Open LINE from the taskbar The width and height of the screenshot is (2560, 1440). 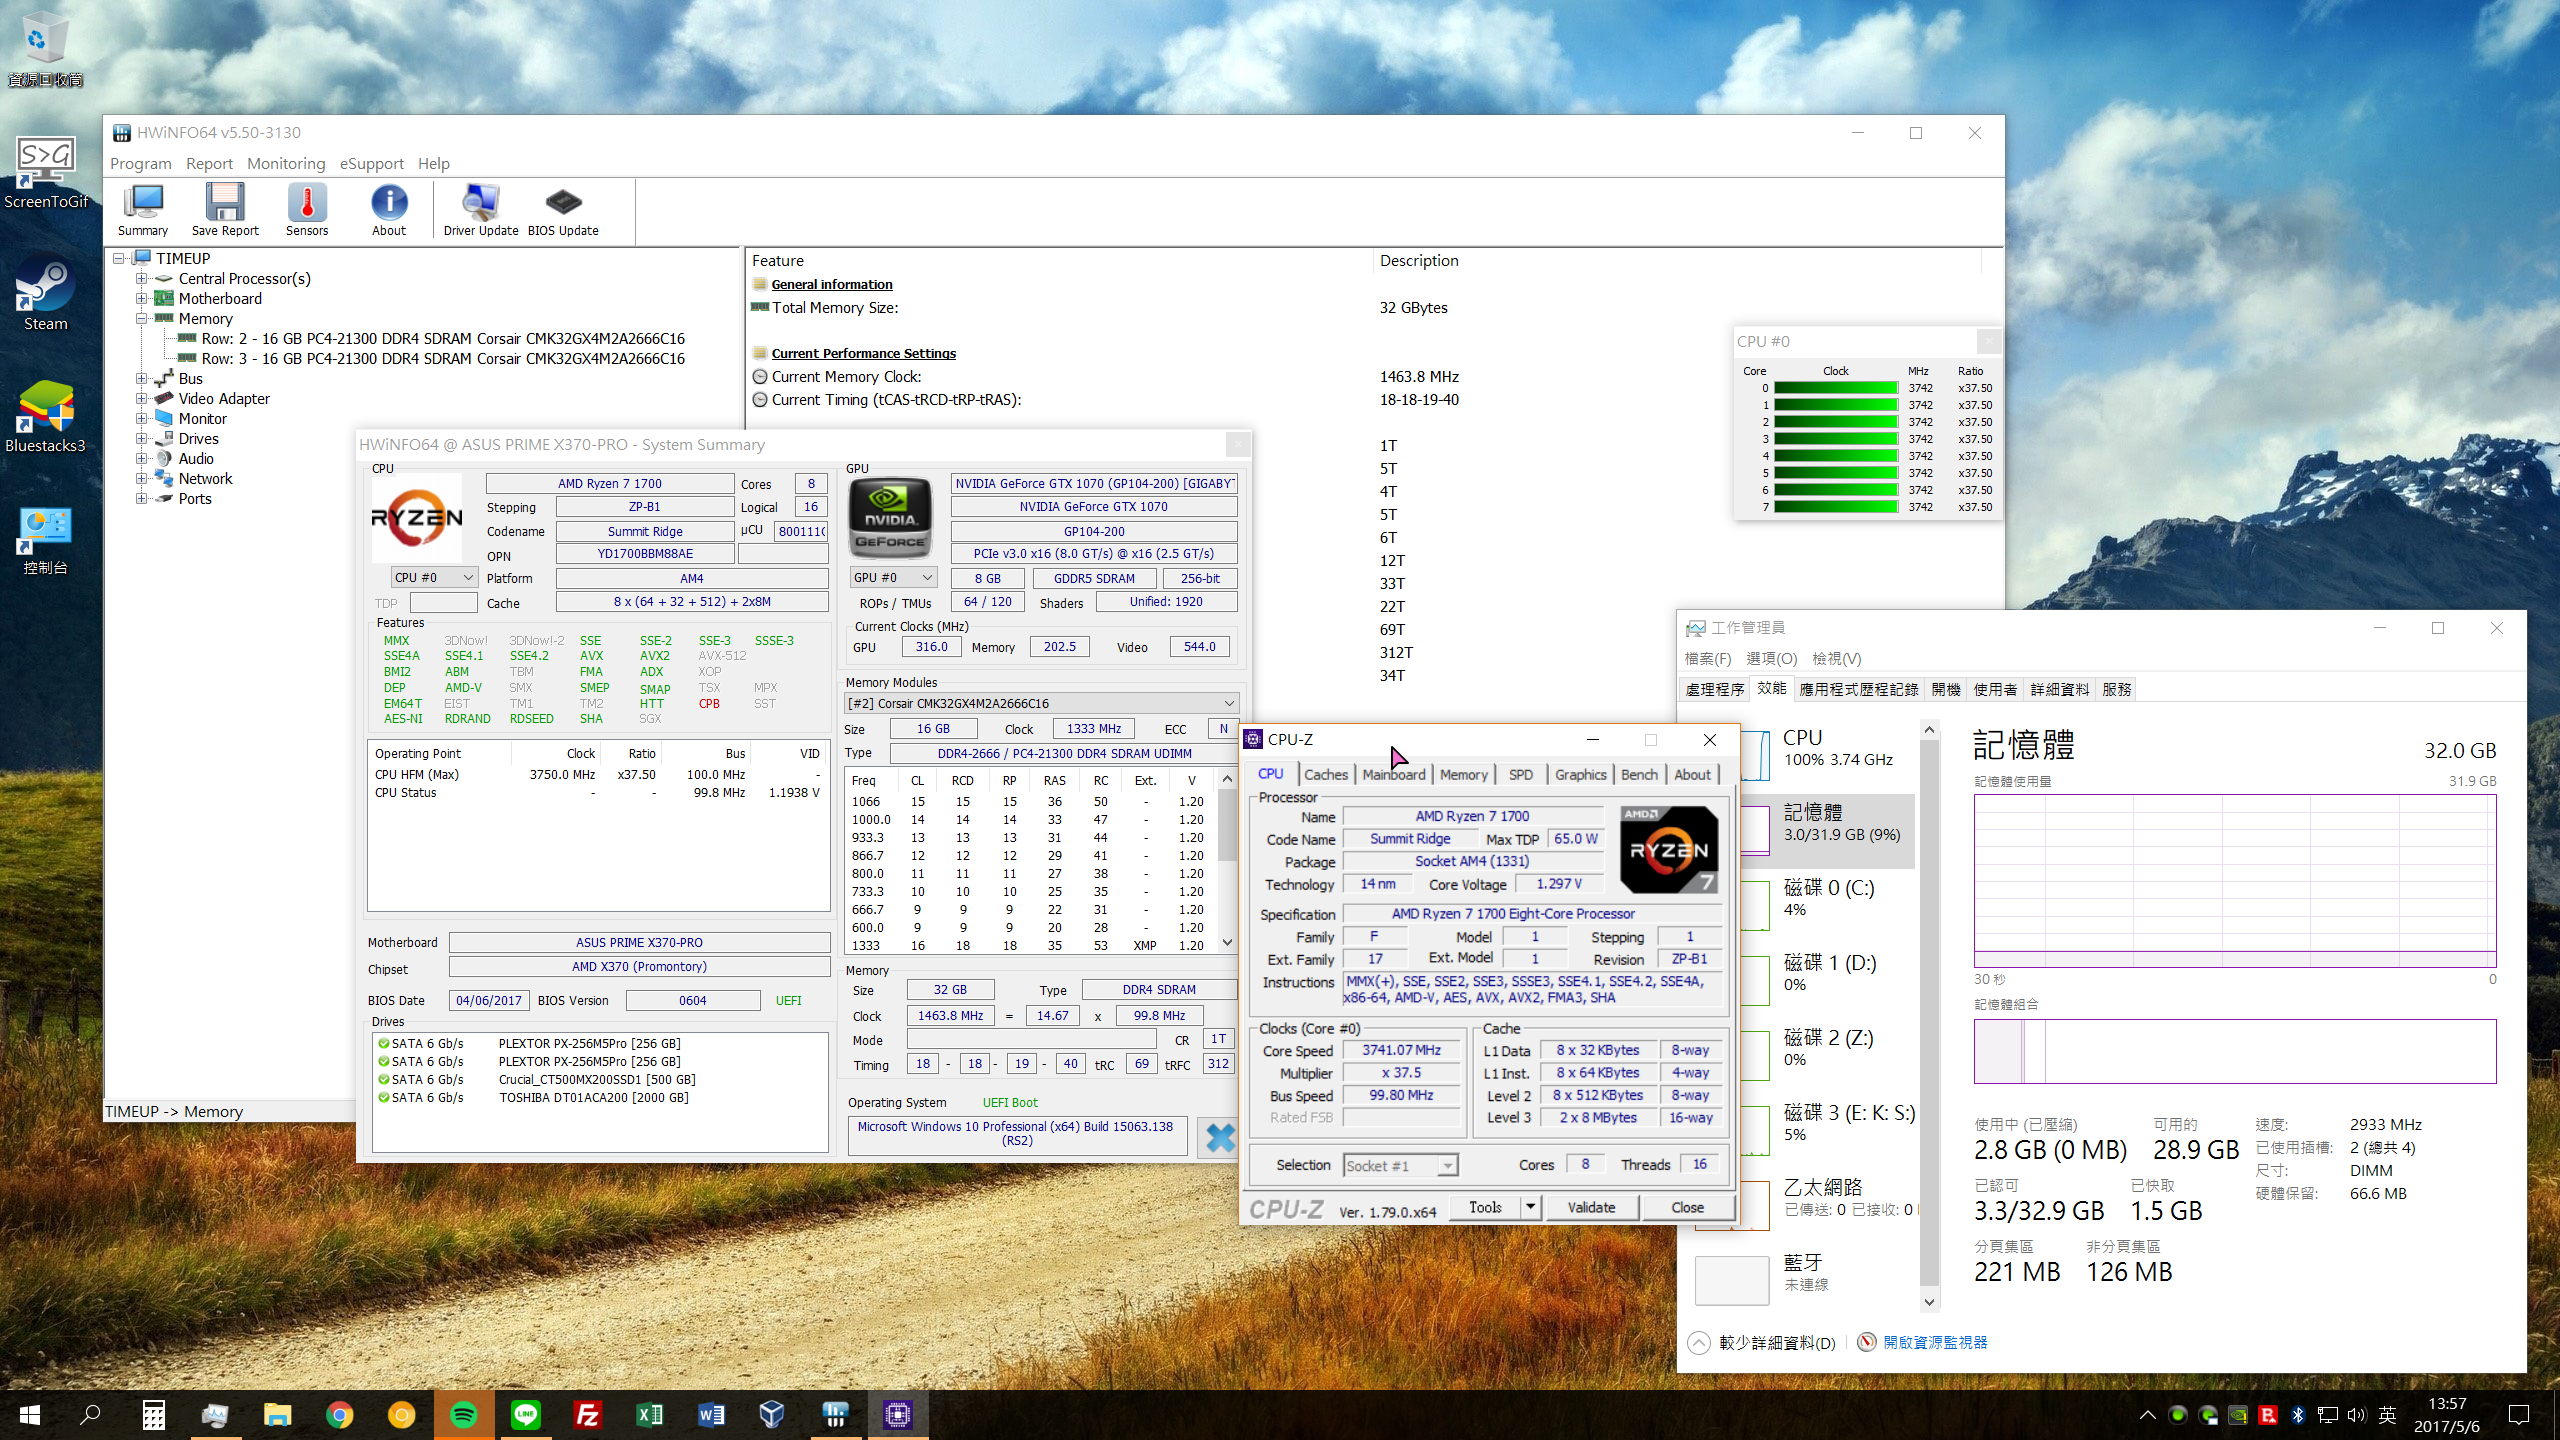tap(525, 1415)
